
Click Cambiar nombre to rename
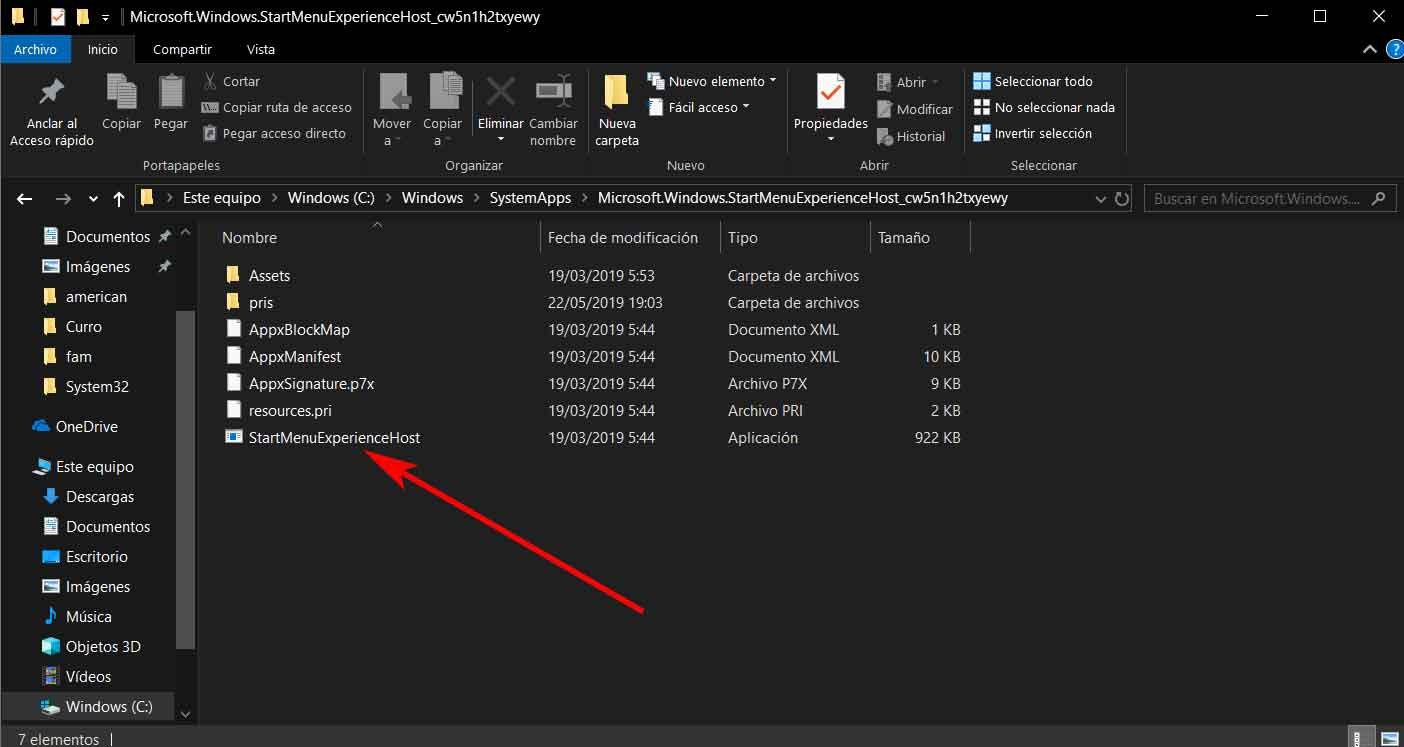(553, 111)
